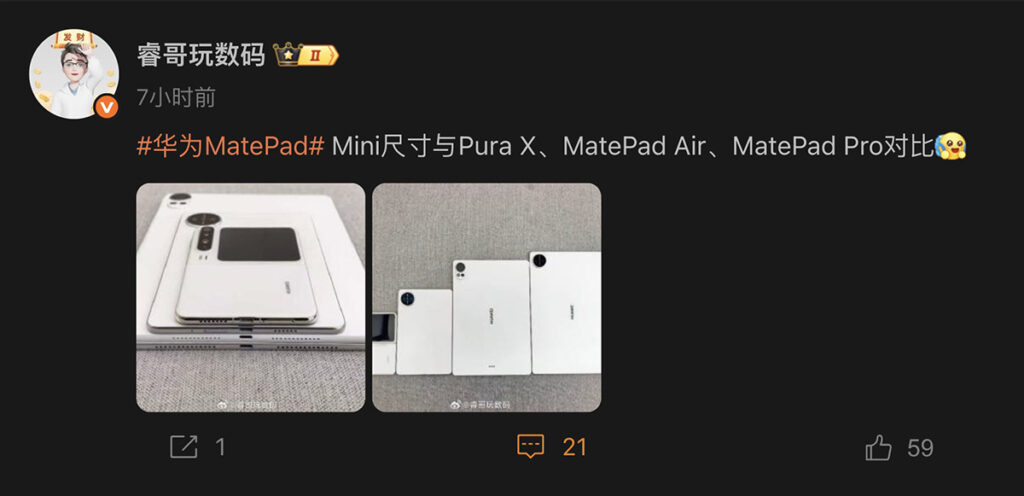Click the comment count 21
This screenshot has width=1024, height=496.
tap(575, 447)
